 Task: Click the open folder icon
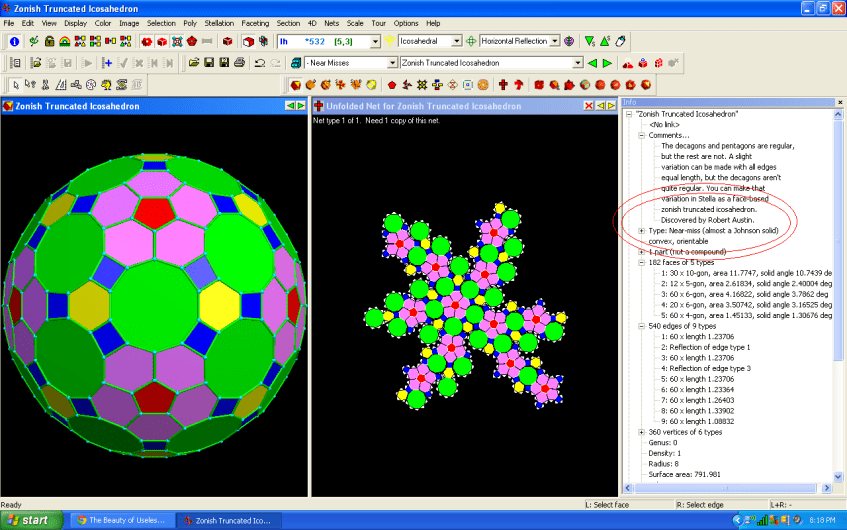point(194,63)
